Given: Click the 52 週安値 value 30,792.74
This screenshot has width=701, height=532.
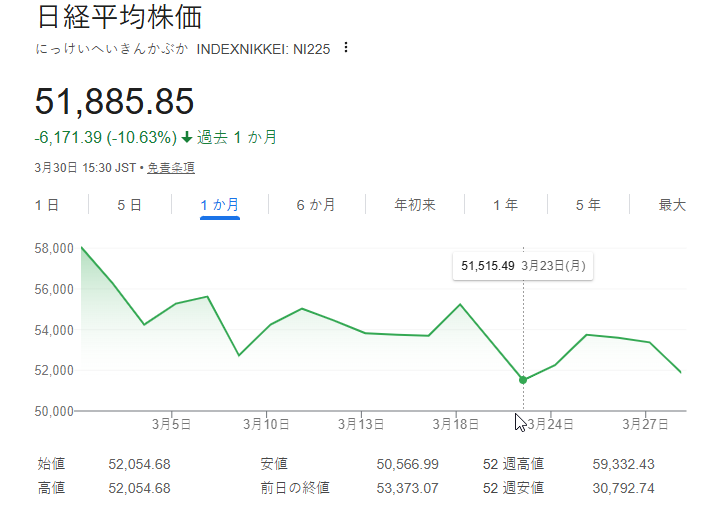Looking at the screenshot, I should 624,488.
